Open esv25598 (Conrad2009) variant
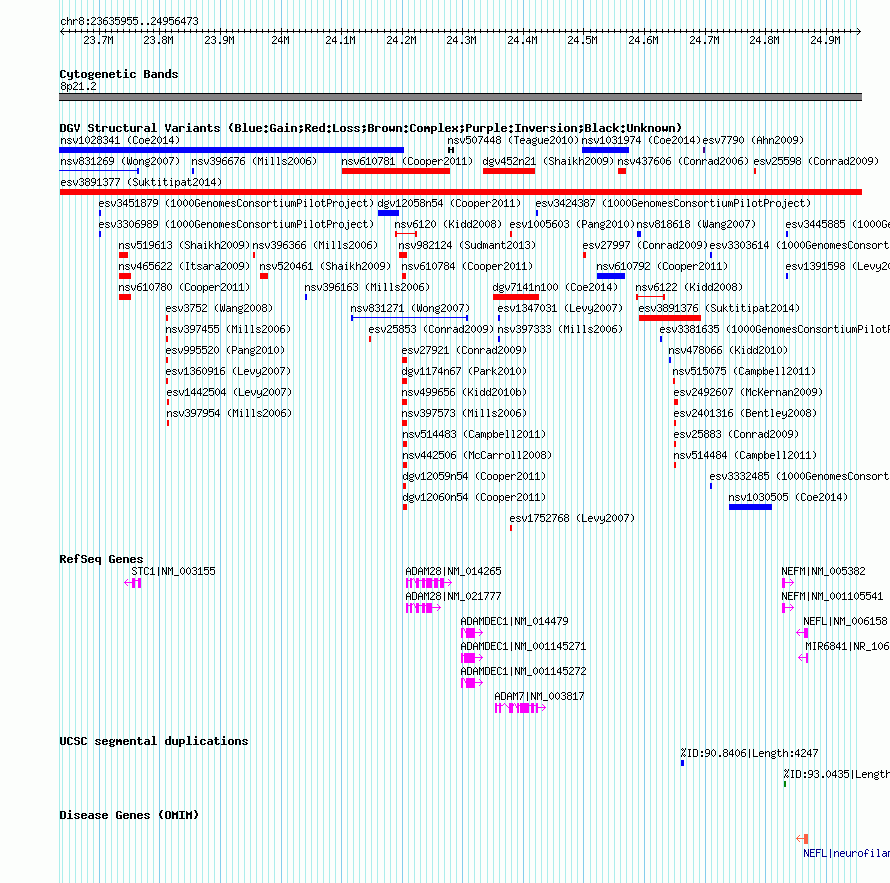Image resolution: width=890 pixels, height=883 pixels. (x=816, y=161)
